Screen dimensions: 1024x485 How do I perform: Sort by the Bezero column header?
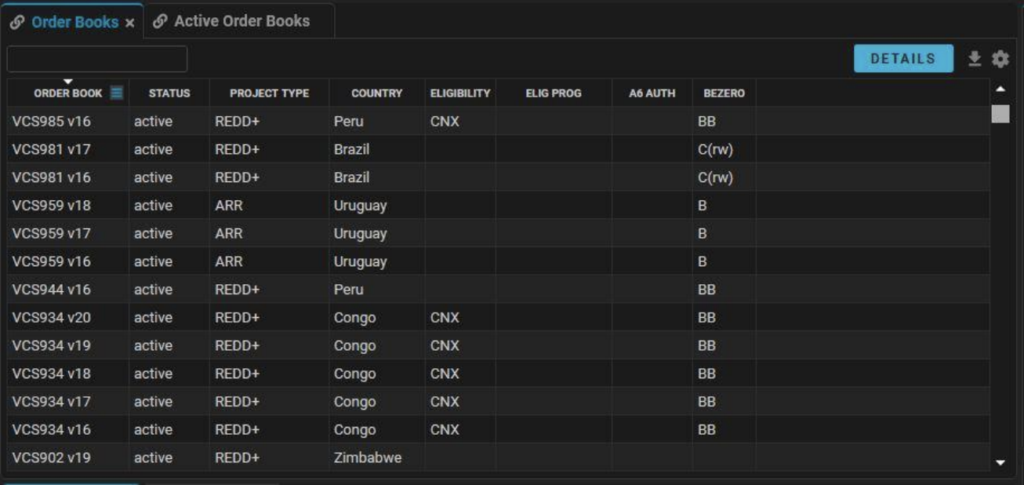pos(724,93)
